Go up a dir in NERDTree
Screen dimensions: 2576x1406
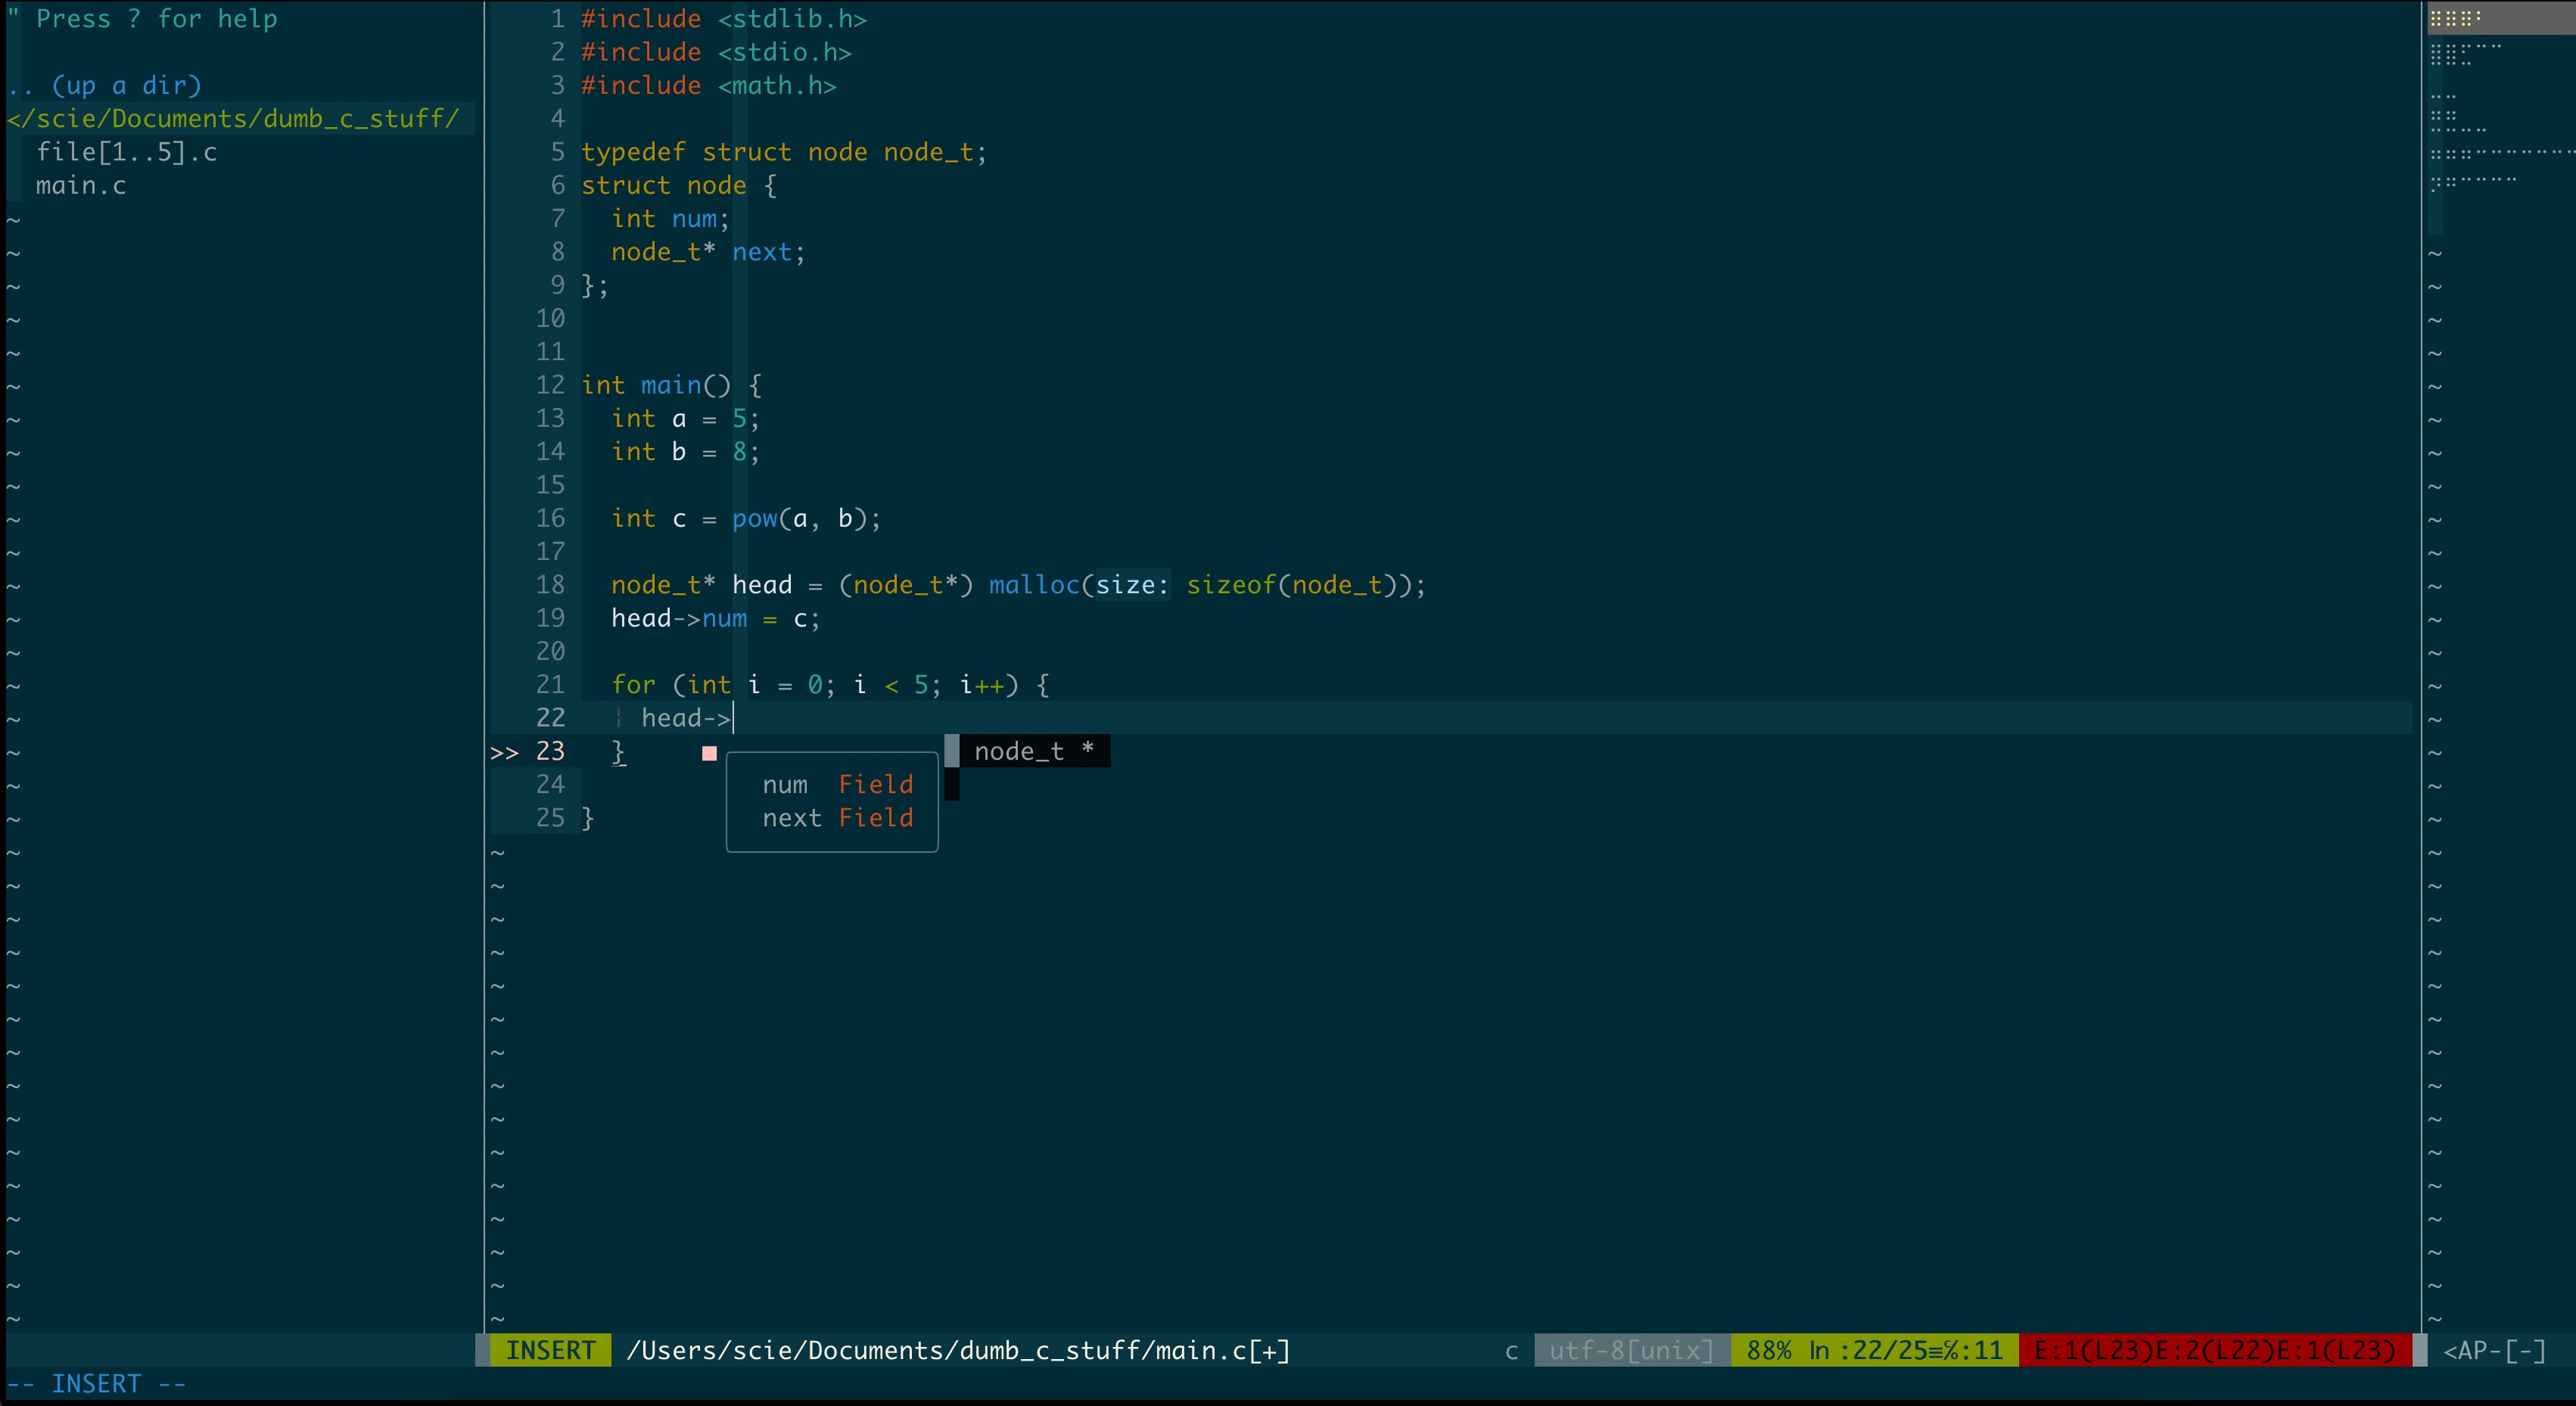(x=125, y=86)
